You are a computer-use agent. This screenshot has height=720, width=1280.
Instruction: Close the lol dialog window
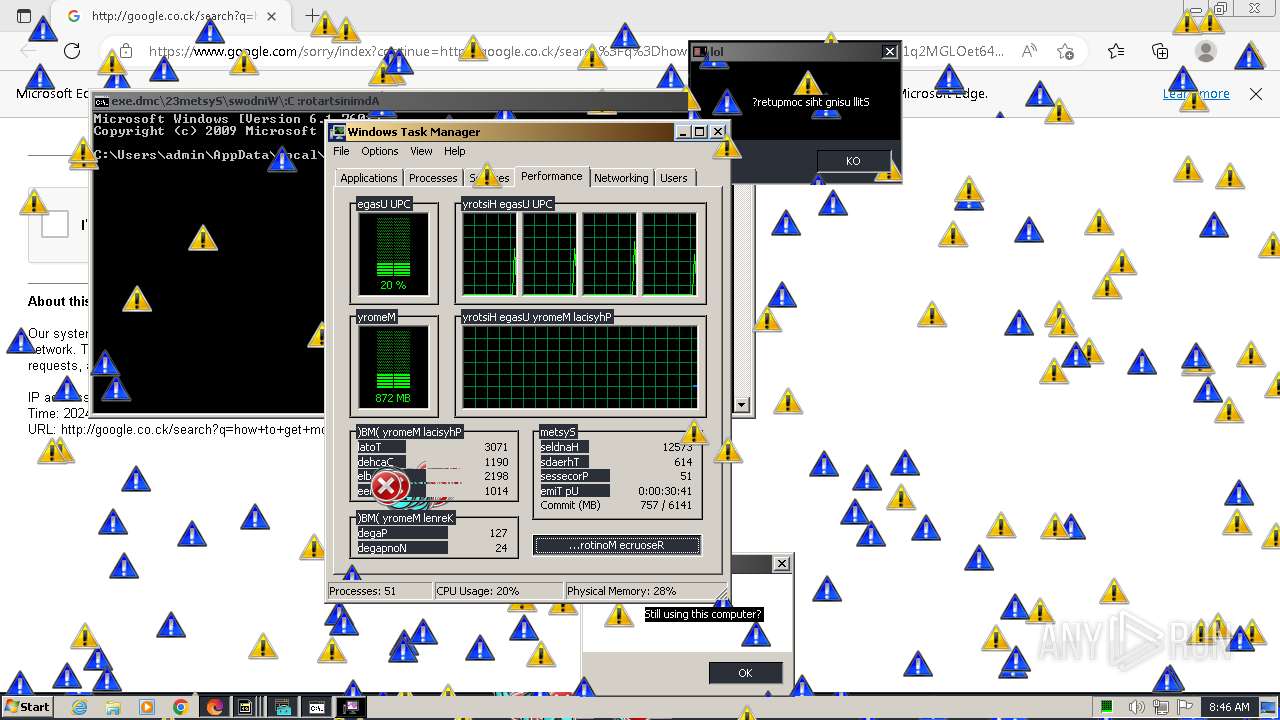[x=889, y=51]
